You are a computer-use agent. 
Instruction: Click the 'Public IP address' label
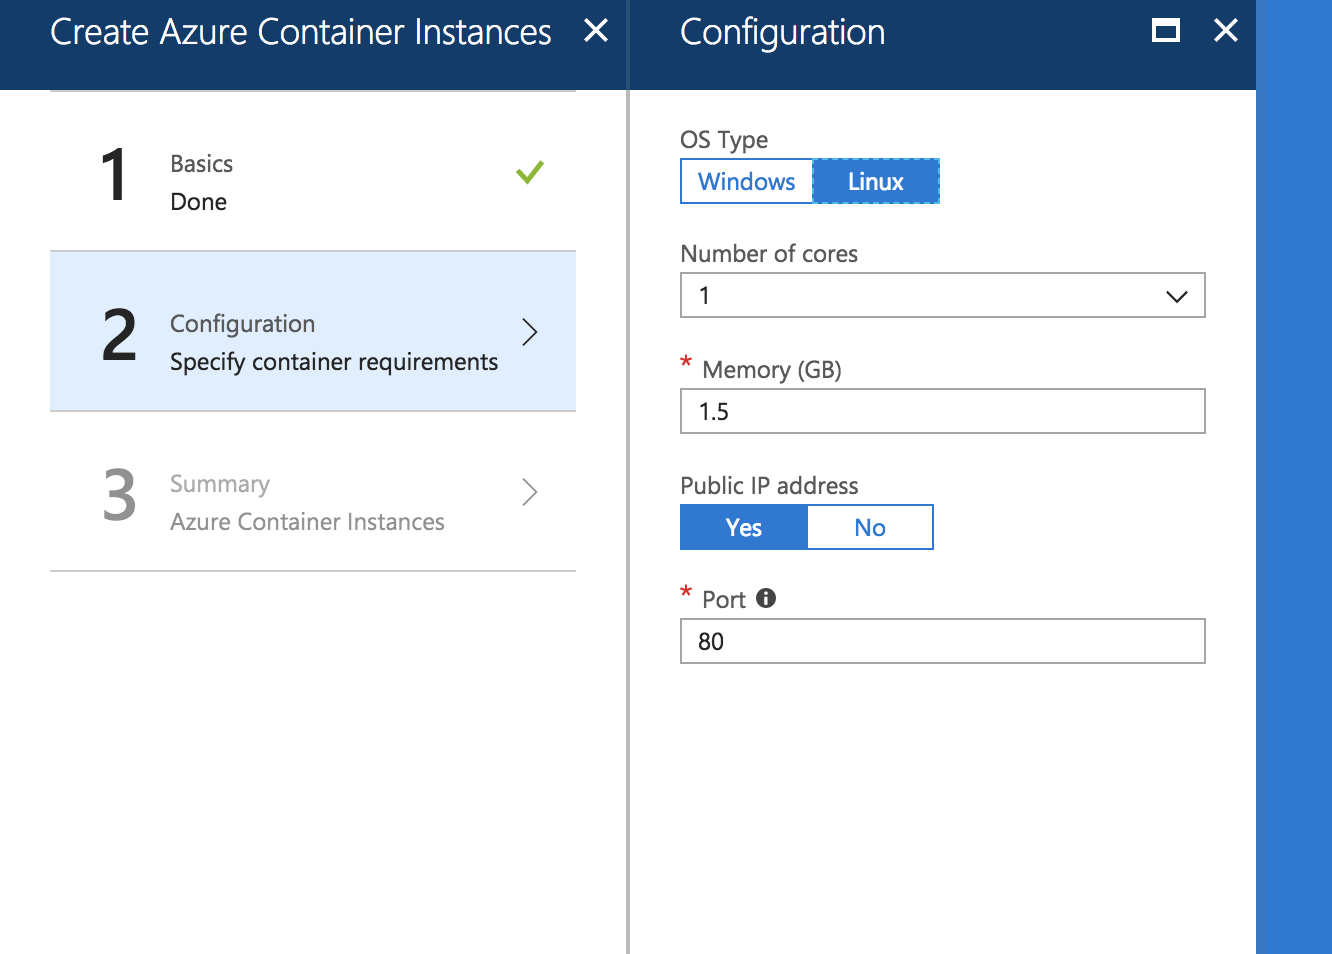(769, 486)
